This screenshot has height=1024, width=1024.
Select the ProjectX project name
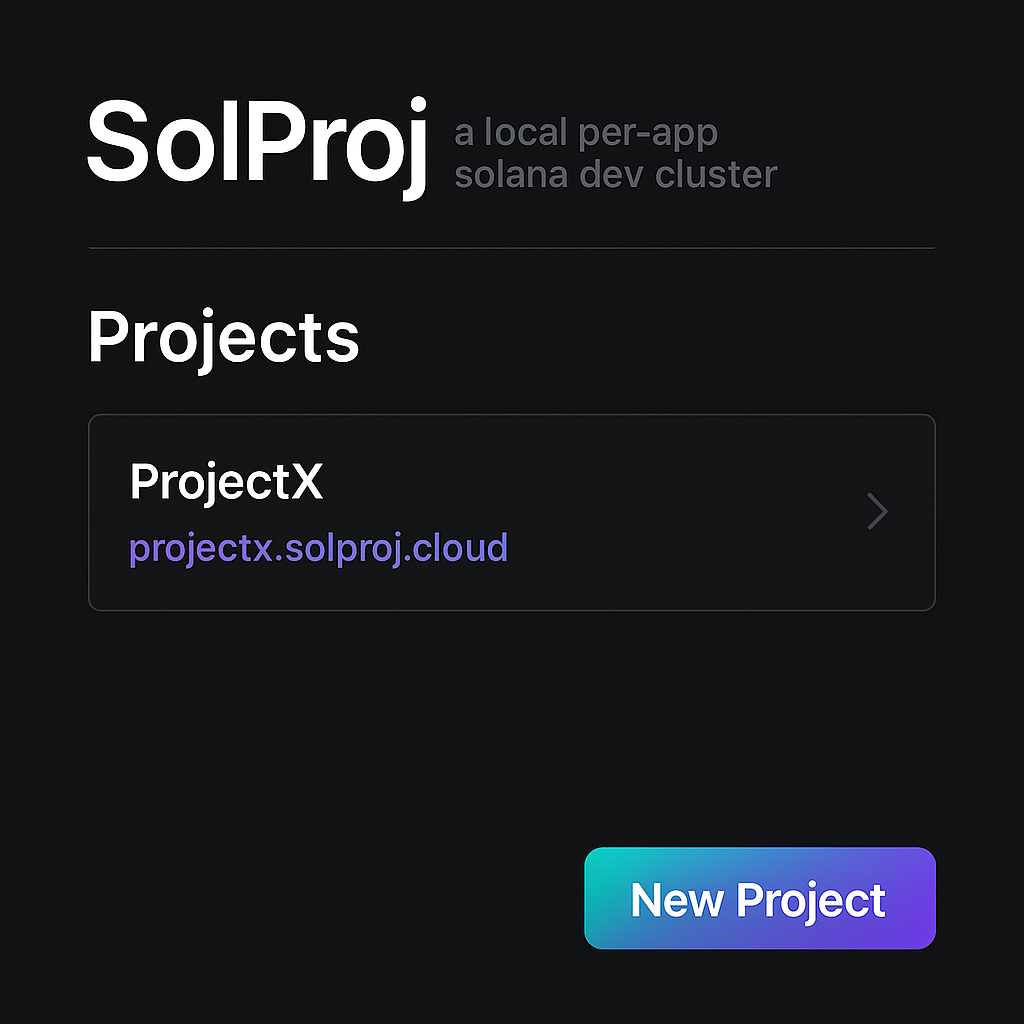226,483
